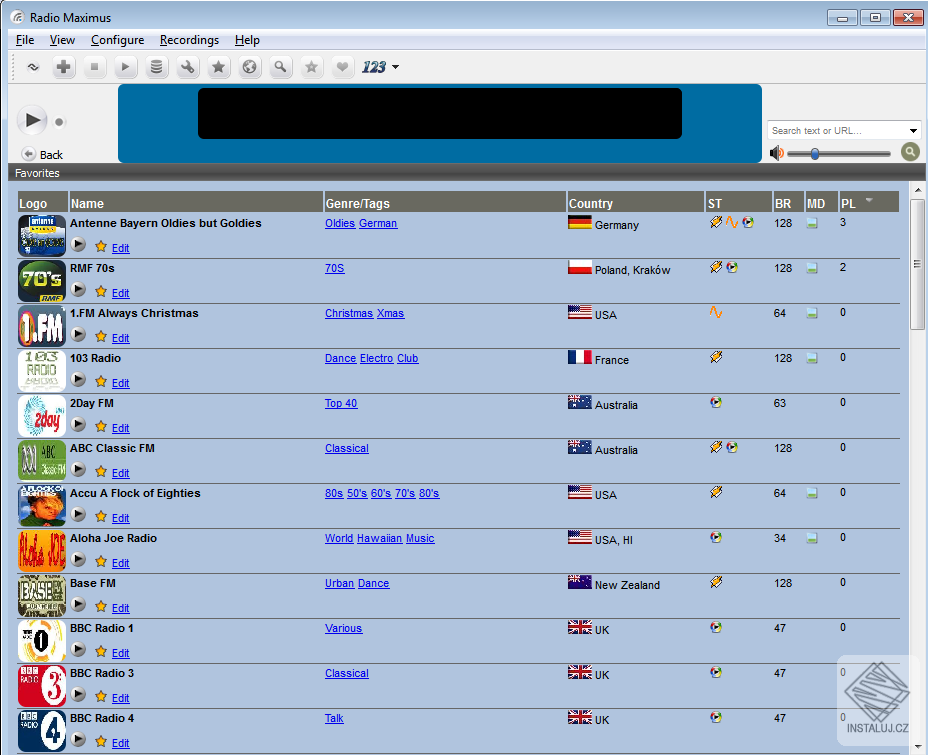The height and width of the screenshot is (755, 928).
Task: Click the volume slider handle
Action: pyautogui.click(x=815, y=154)
